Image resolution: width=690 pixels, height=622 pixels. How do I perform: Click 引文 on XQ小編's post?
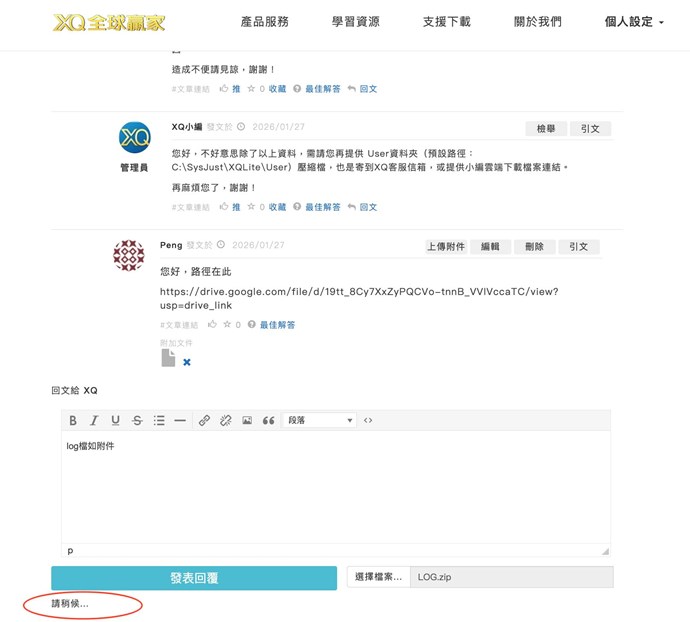pyautogui.click(x=590, y=129)
